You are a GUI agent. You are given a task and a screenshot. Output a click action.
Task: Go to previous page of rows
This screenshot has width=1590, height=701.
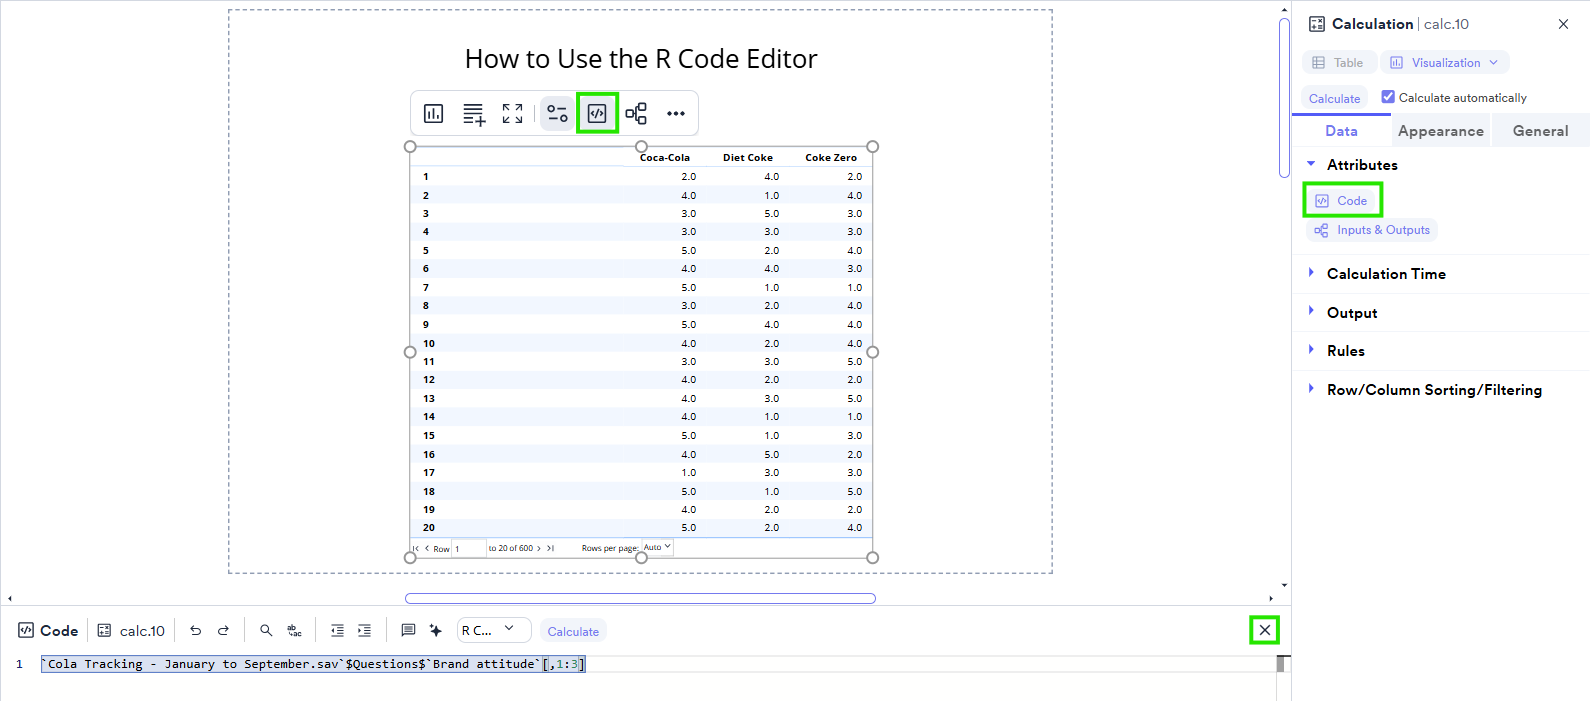(427, 548)
